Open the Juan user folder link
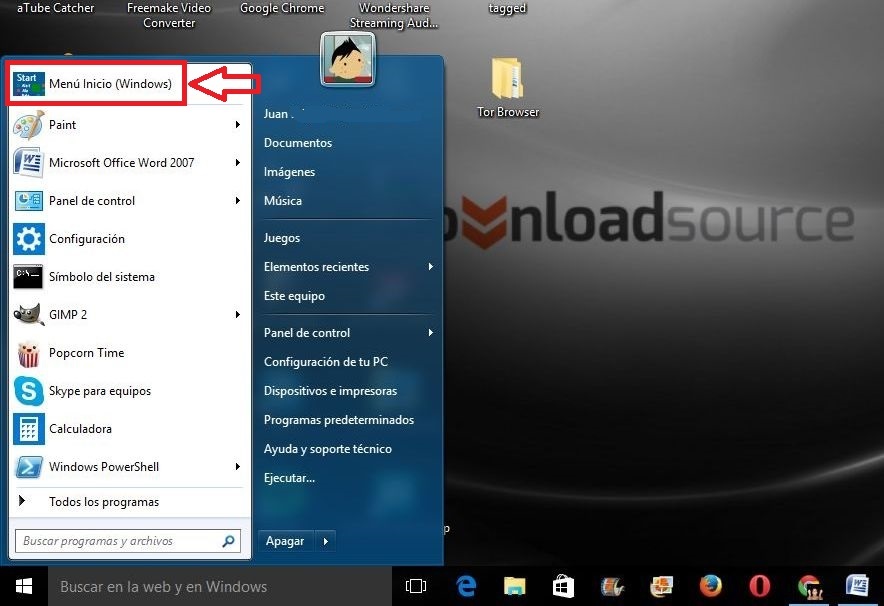The image size is (884, 606). tap(278, 114)
